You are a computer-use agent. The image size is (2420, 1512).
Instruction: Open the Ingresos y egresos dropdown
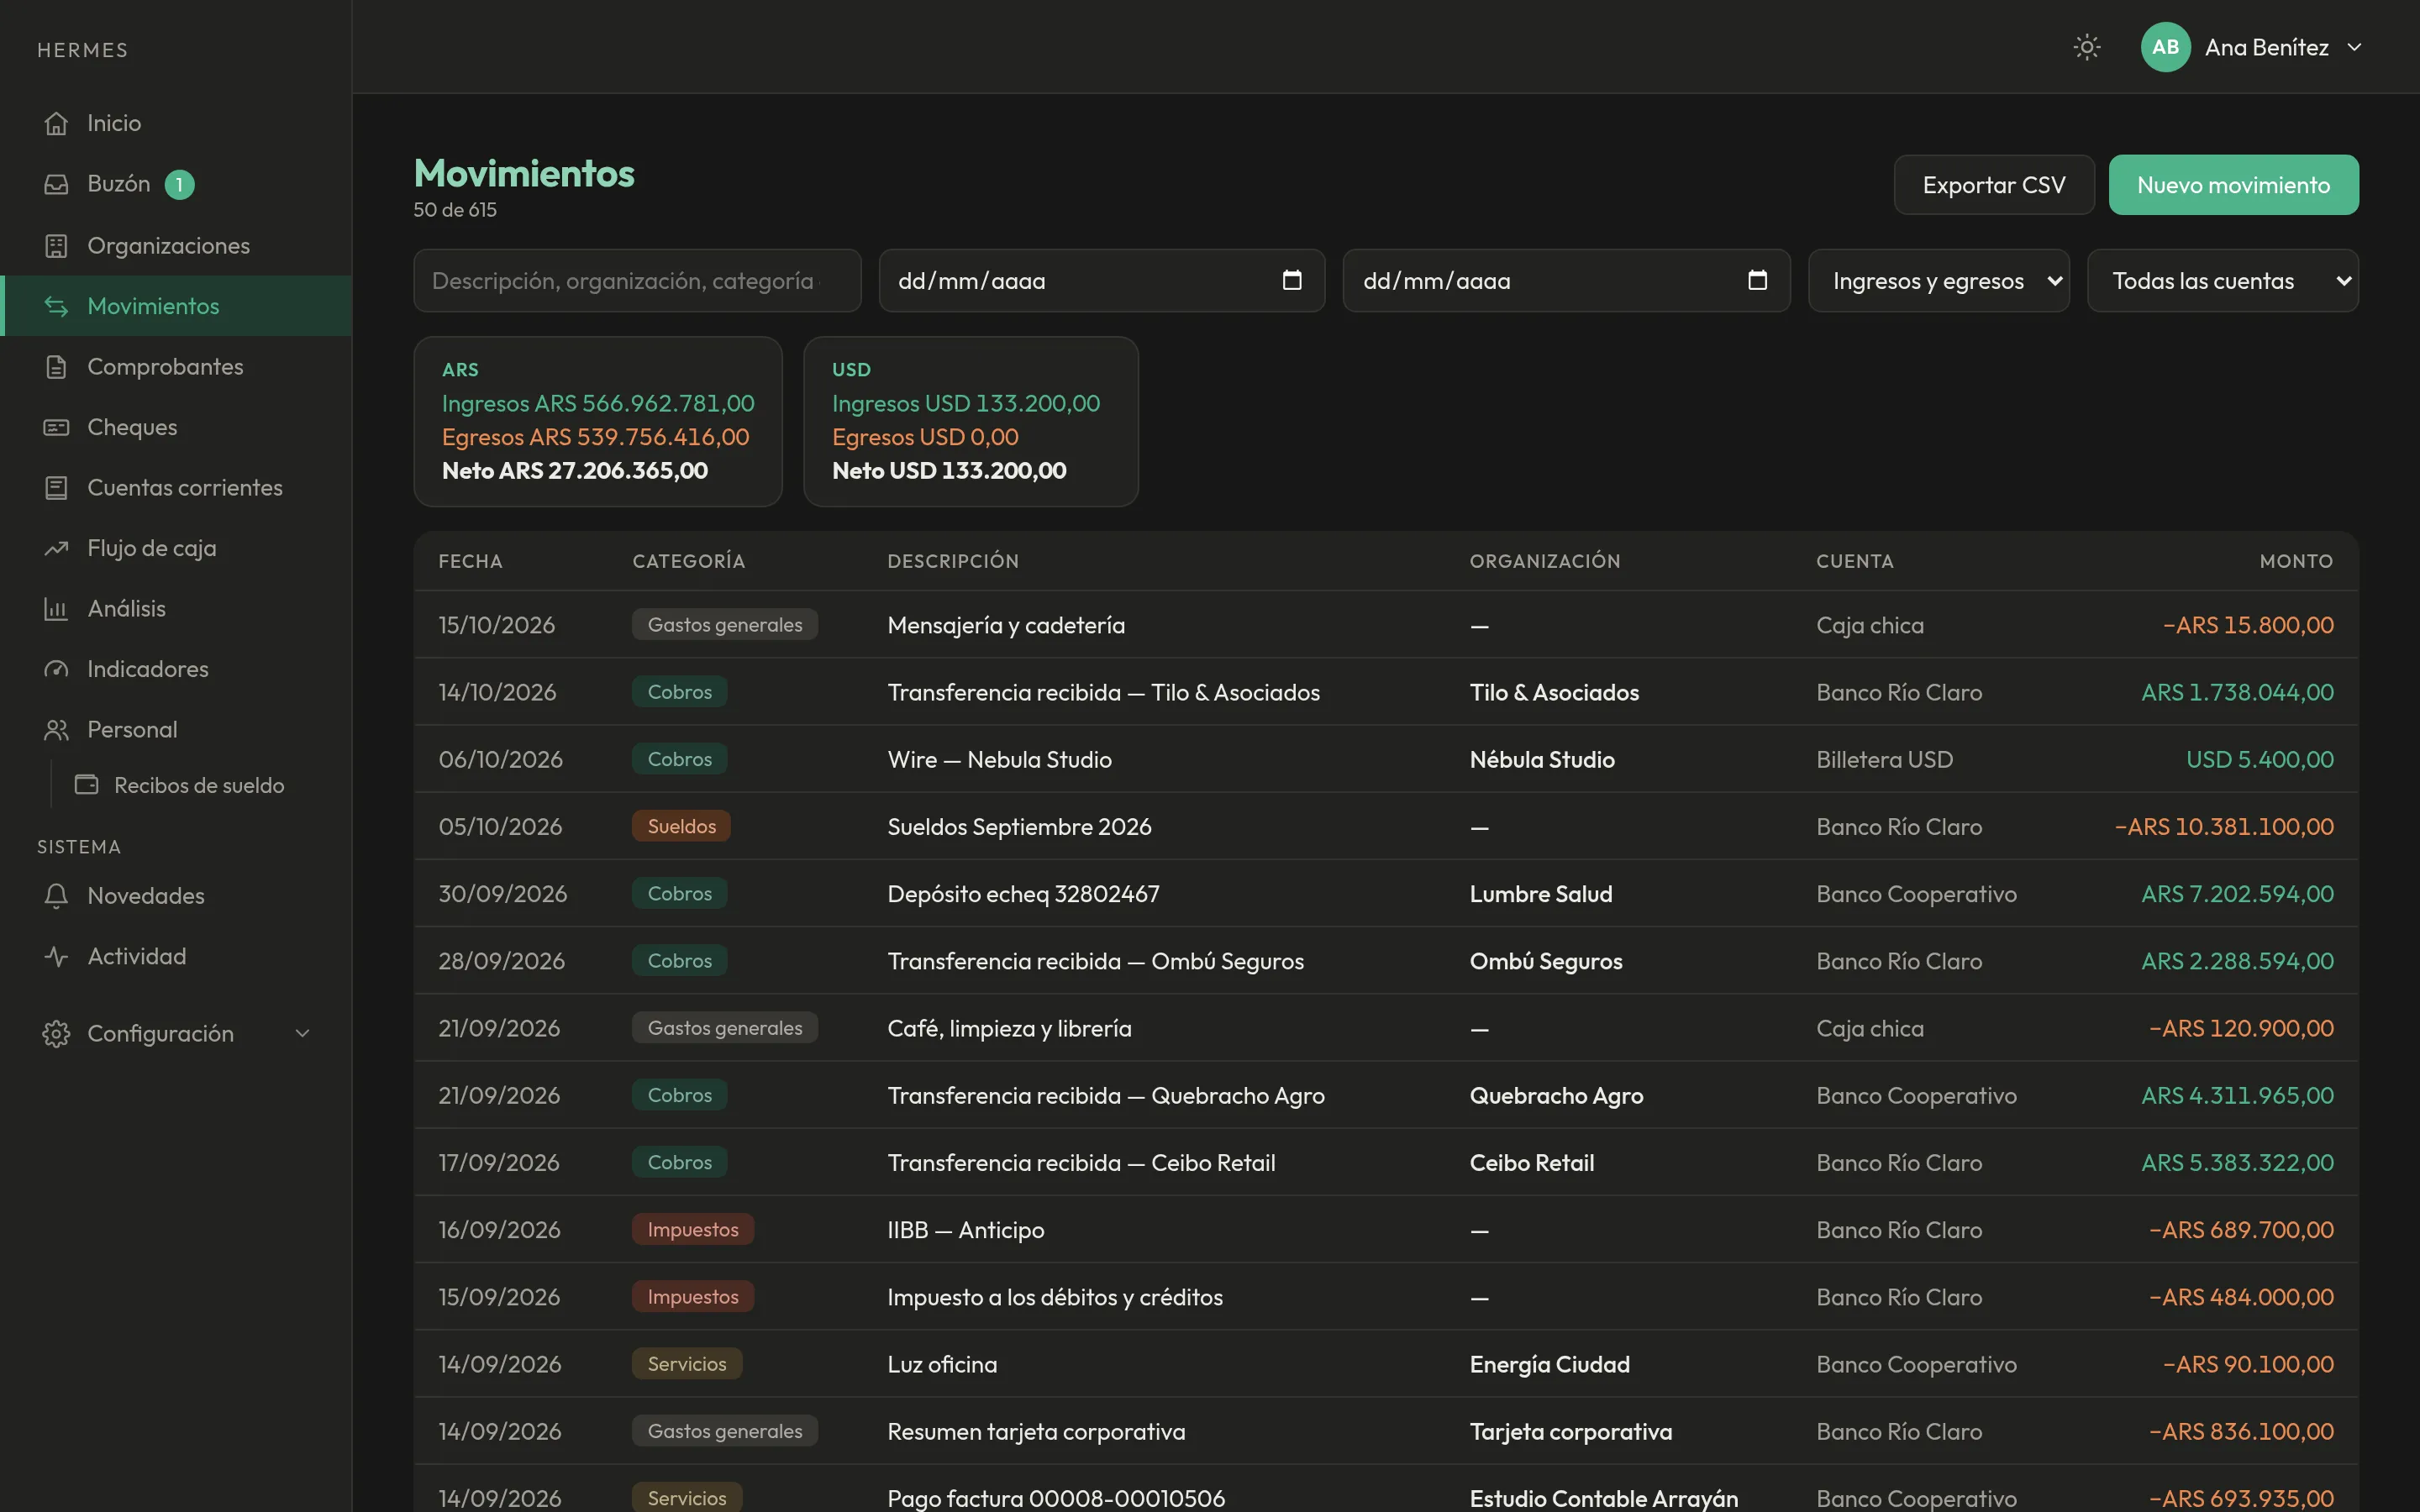tap(1938, 281)
